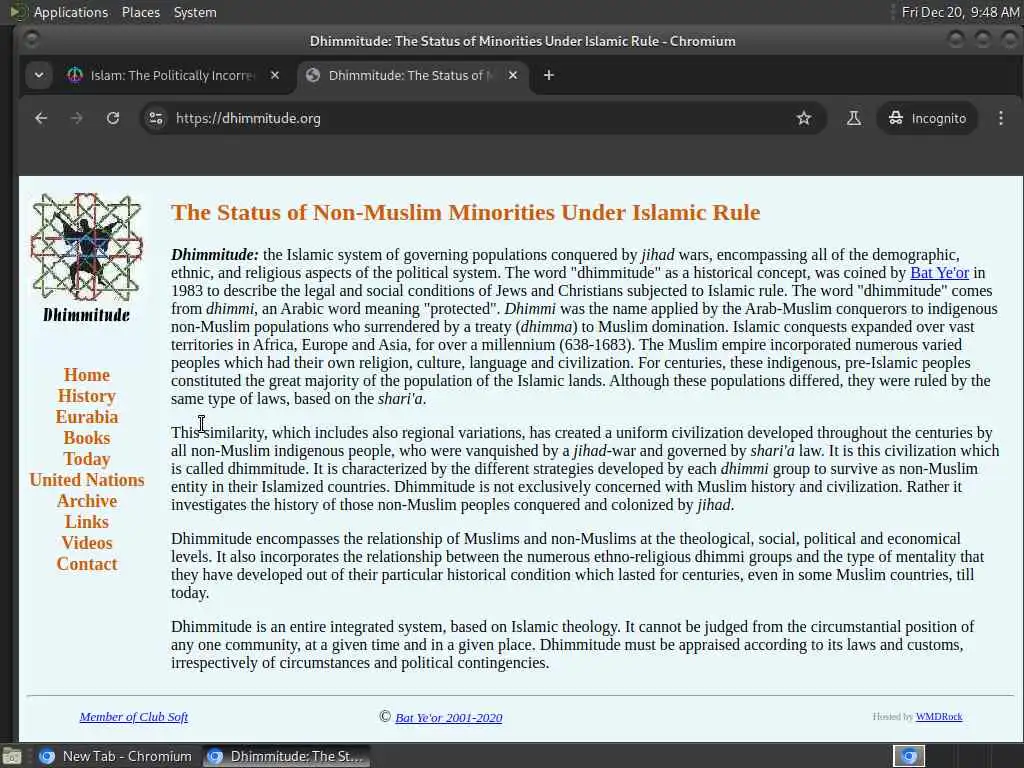Click Member of Club Soft footer link
This screenshot has height=768, width=1024.
(134, 717)
